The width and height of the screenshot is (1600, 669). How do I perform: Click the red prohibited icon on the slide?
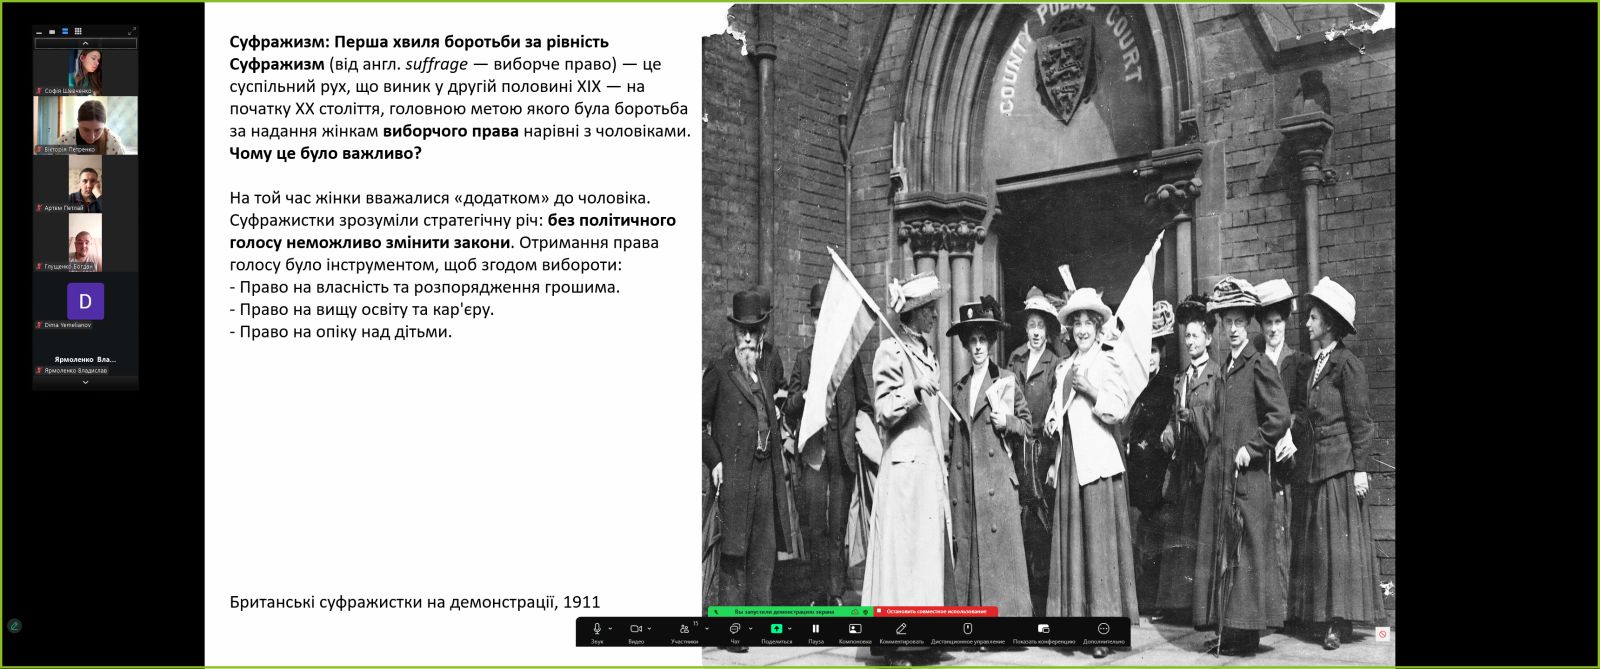click(1382, 634)
